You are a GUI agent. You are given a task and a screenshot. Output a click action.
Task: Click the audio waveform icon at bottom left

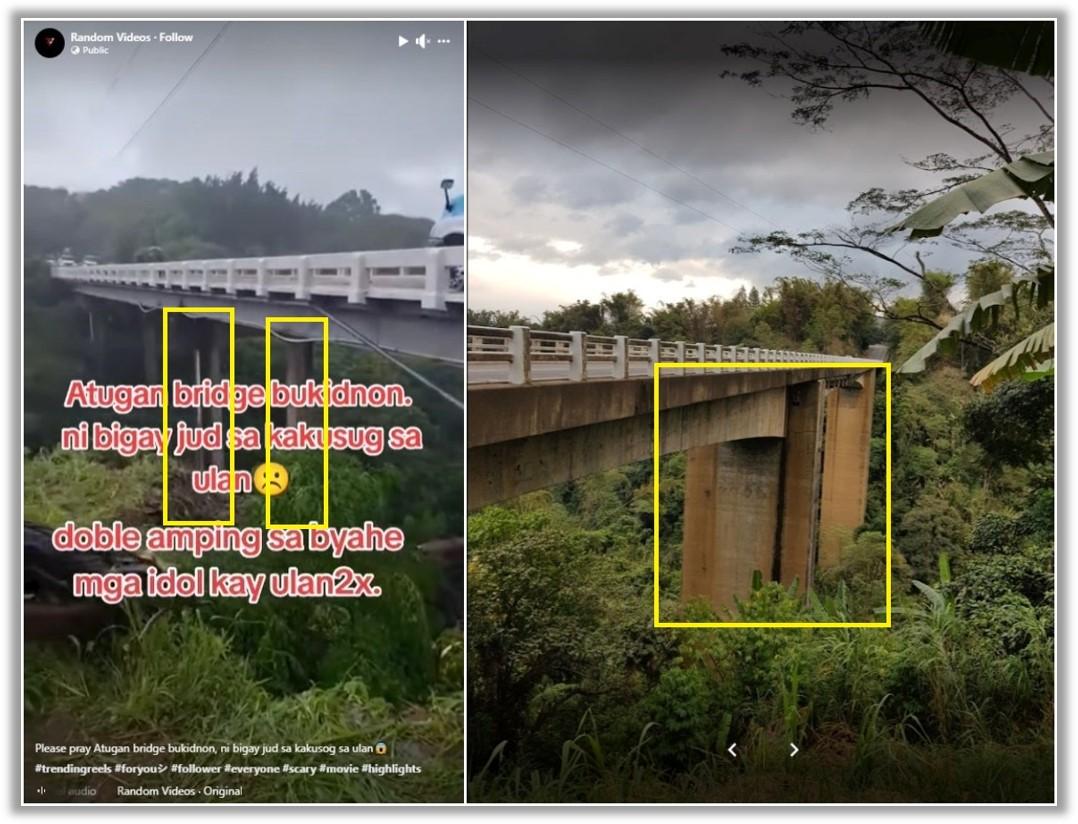point(41,791)
